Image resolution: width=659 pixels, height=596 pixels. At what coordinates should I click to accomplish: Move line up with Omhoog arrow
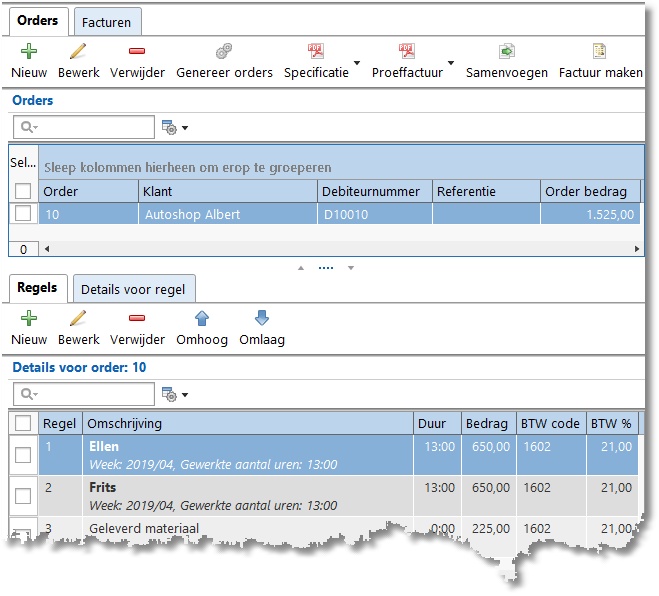click(201, 319)
